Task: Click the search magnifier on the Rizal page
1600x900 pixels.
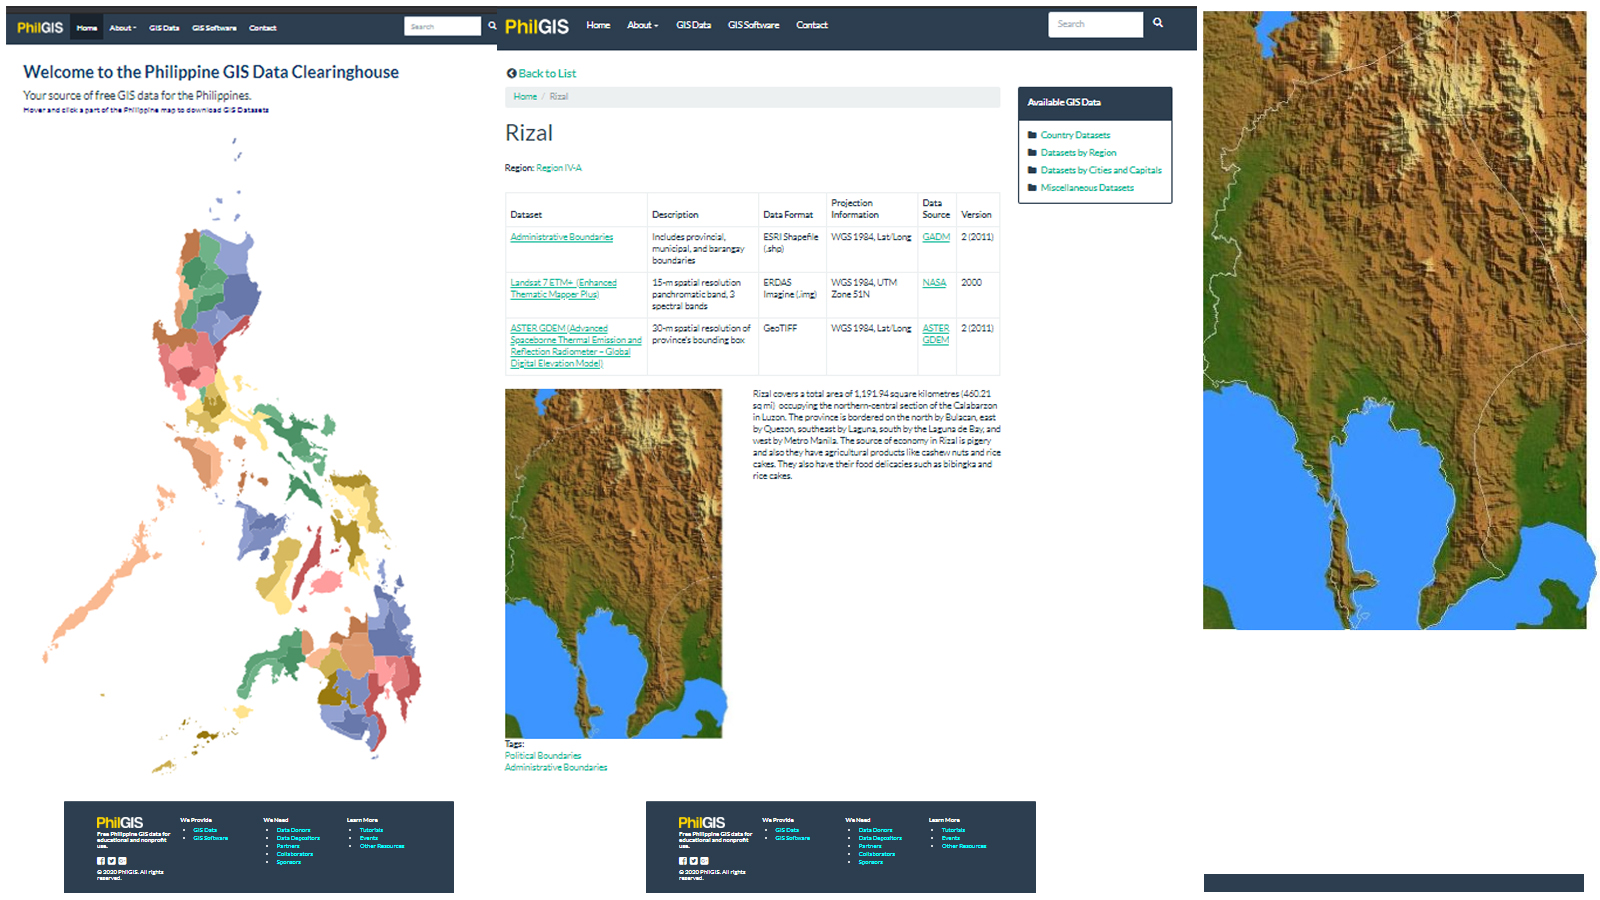Action: (x=1158, y=21)
